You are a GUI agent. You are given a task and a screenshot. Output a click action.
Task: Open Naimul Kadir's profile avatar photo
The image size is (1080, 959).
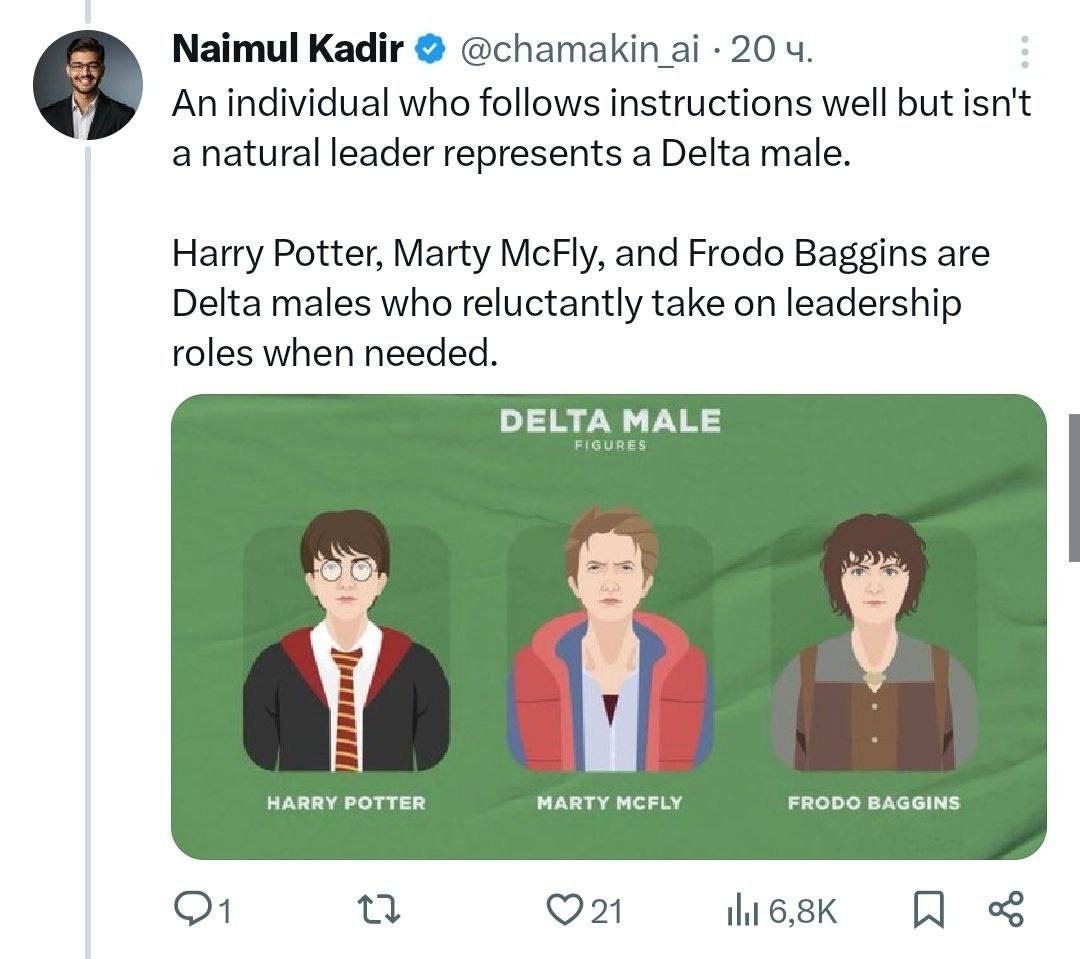(87, 85)
